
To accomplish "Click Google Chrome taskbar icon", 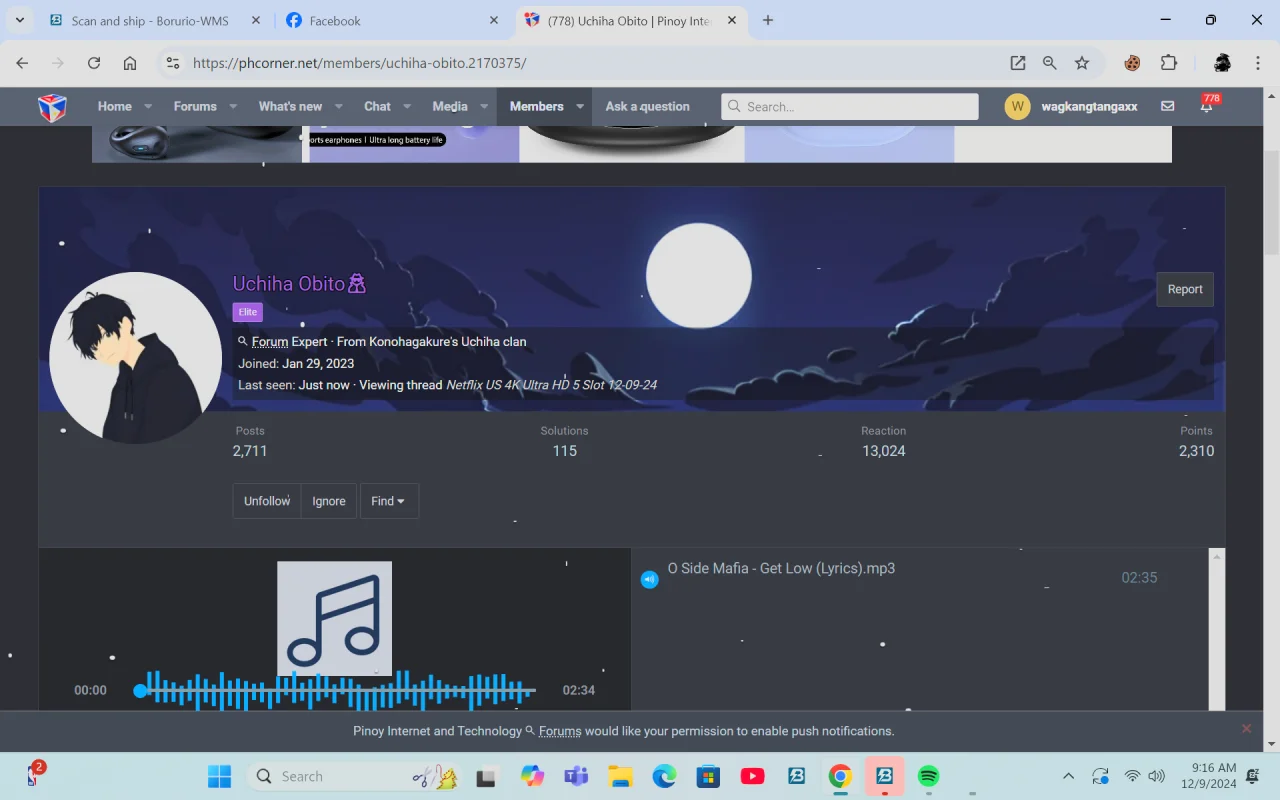I will (x=840, y=776).
